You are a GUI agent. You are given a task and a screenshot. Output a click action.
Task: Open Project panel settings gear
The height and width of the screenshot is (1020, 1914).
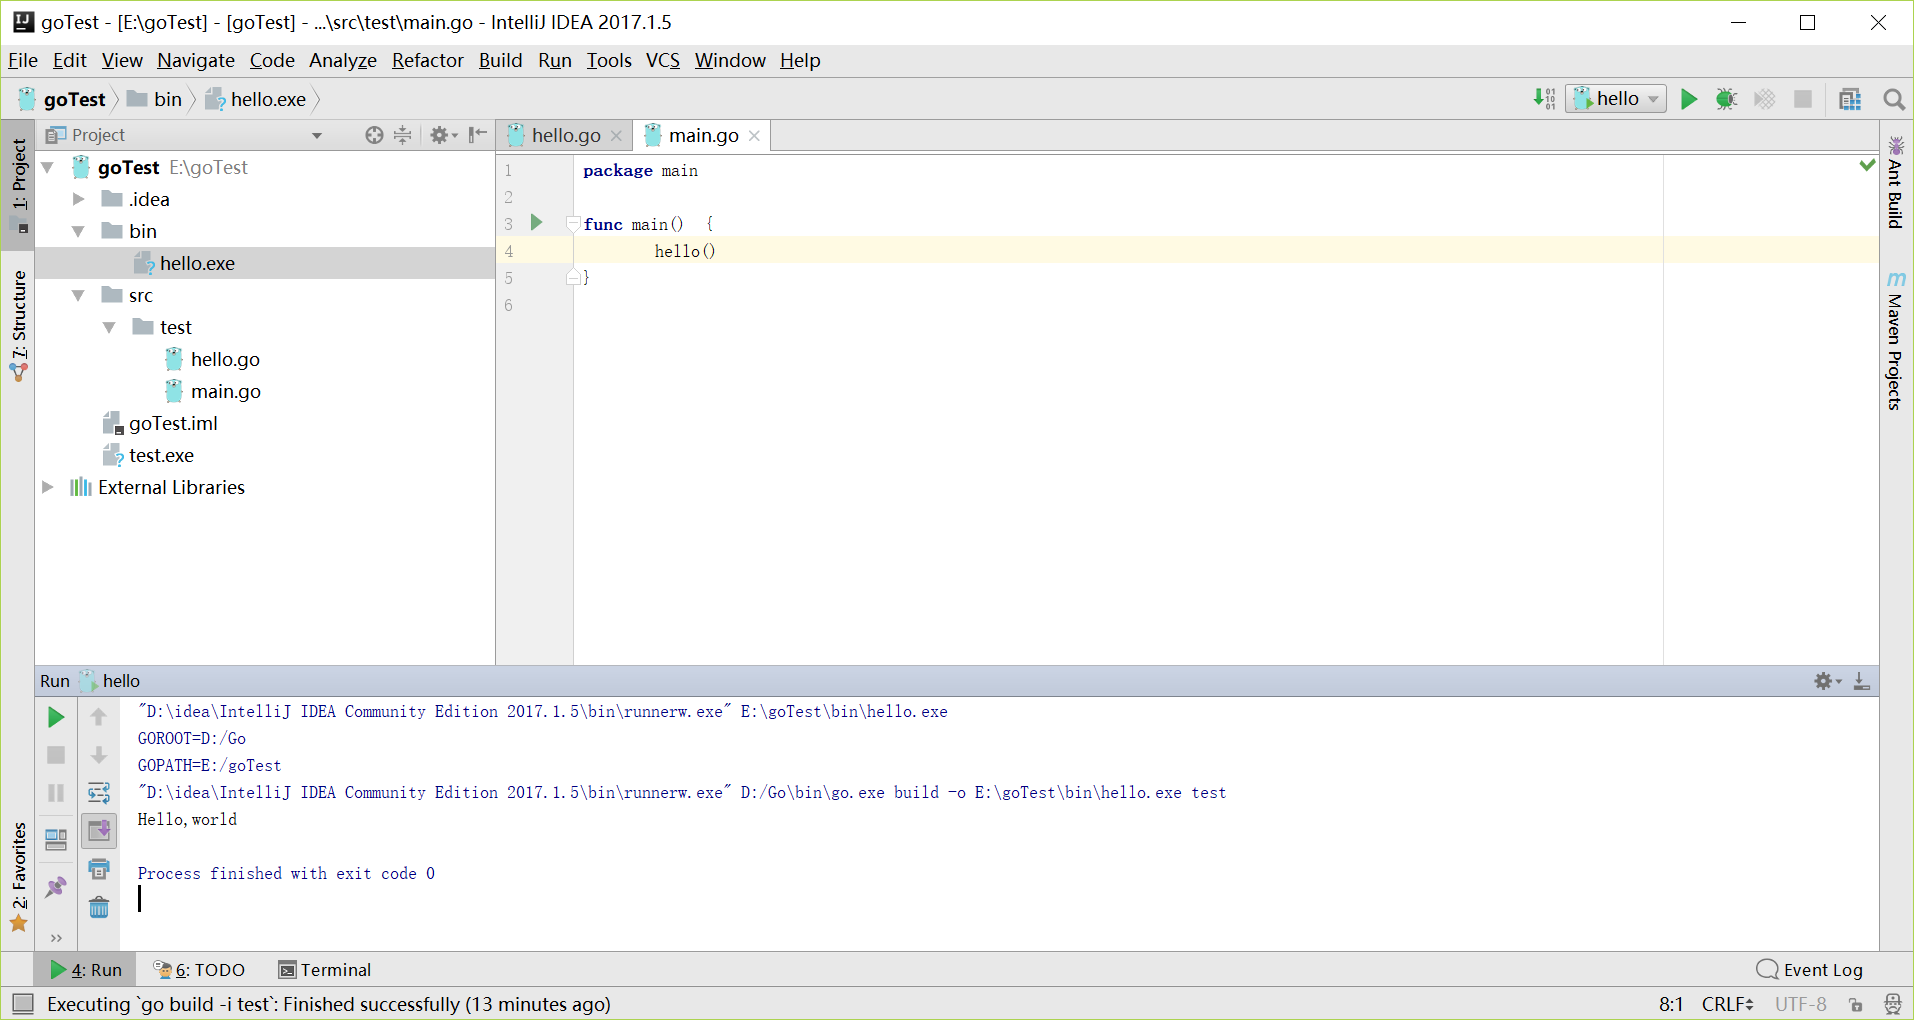tap(442, 135)
